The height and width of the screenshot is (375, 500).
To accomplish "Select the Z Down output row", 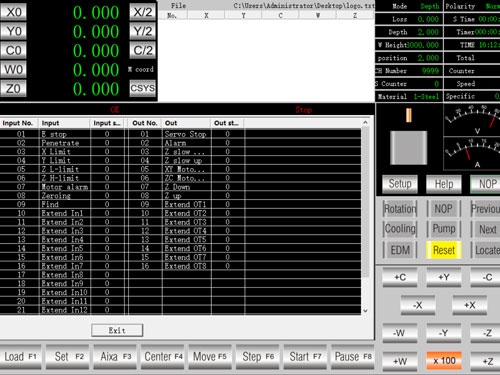I will (187, 187).
